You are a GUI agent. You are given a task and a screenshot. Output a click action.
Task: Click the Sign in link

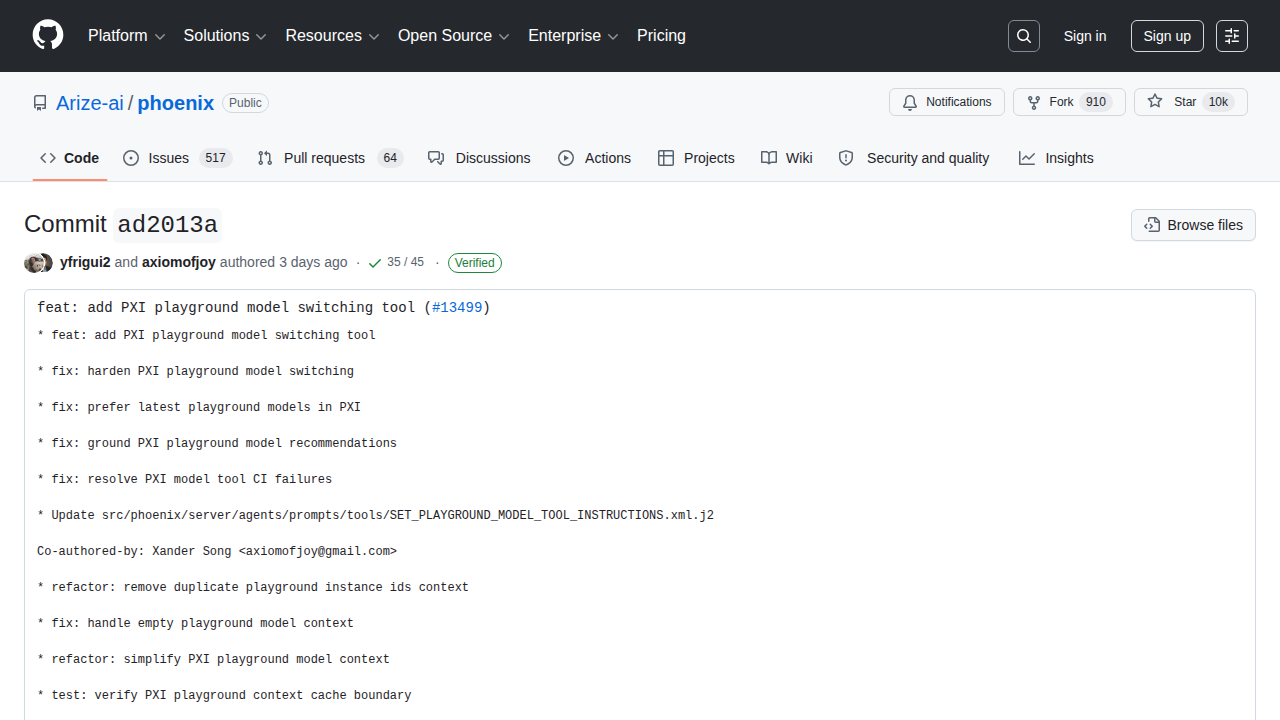point(1085,36)
